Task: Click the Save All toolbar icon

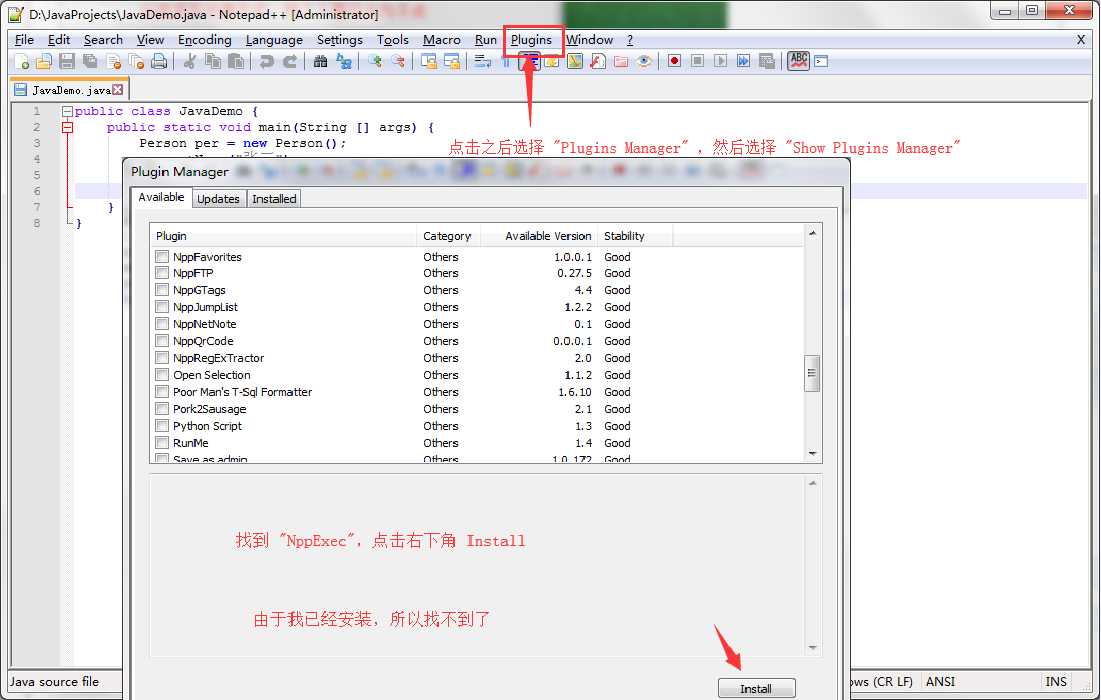Action: pyautogui.click(x=90, y=62)
